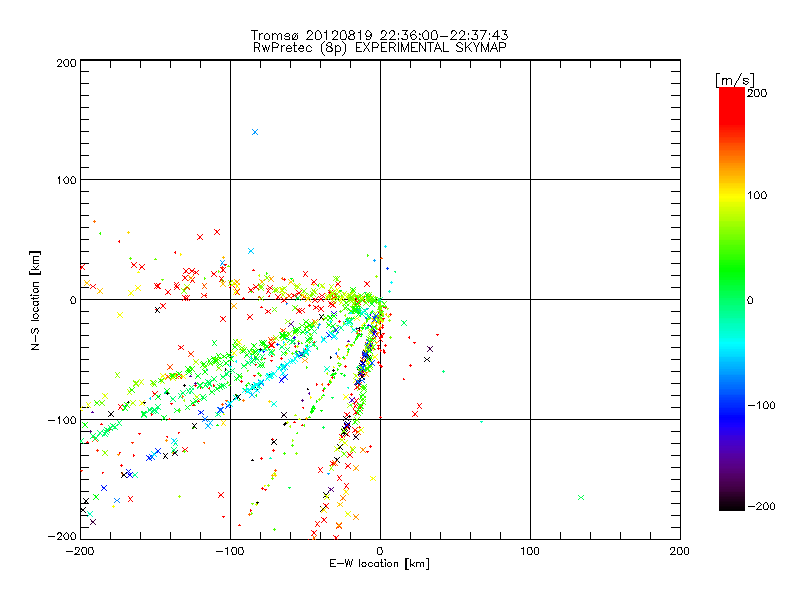Click the x-axis tick label '200'
Screen dimensions: 800x600
(x=680, y=551)
